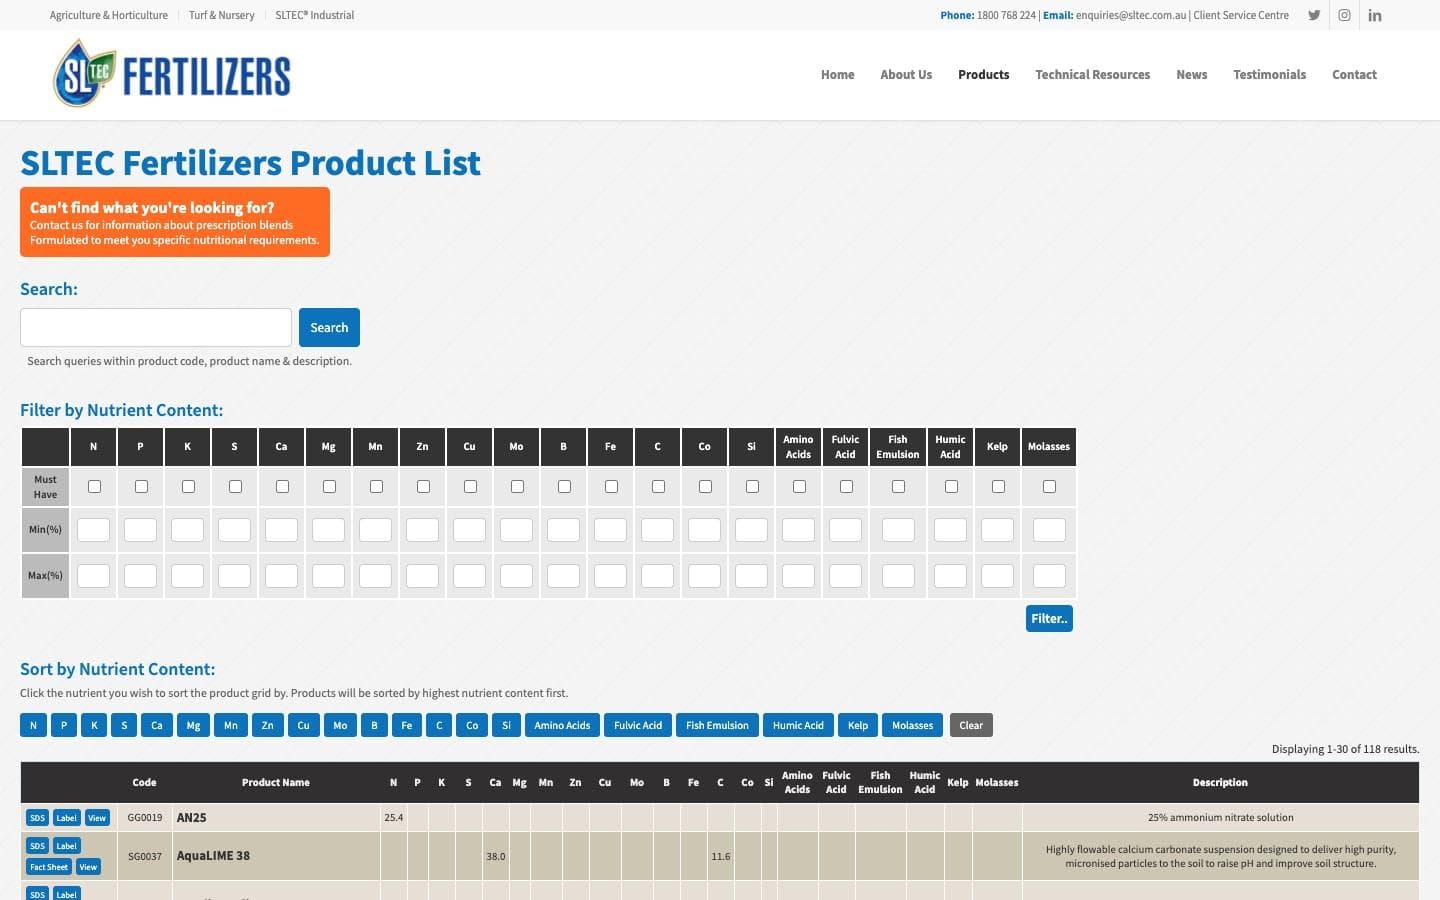Viewport: 1440px width, 900px height.
Task: Clear the nutrient sort
Action: pos(971,725)
